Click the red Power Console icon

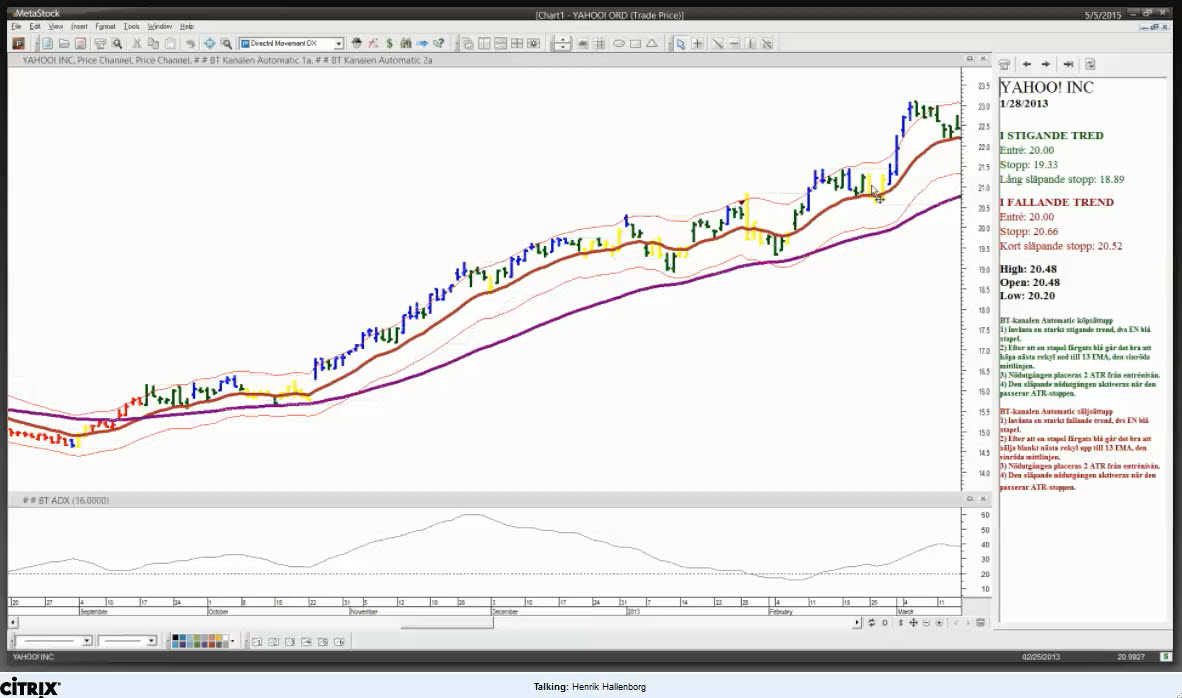[x=18, y=44]
